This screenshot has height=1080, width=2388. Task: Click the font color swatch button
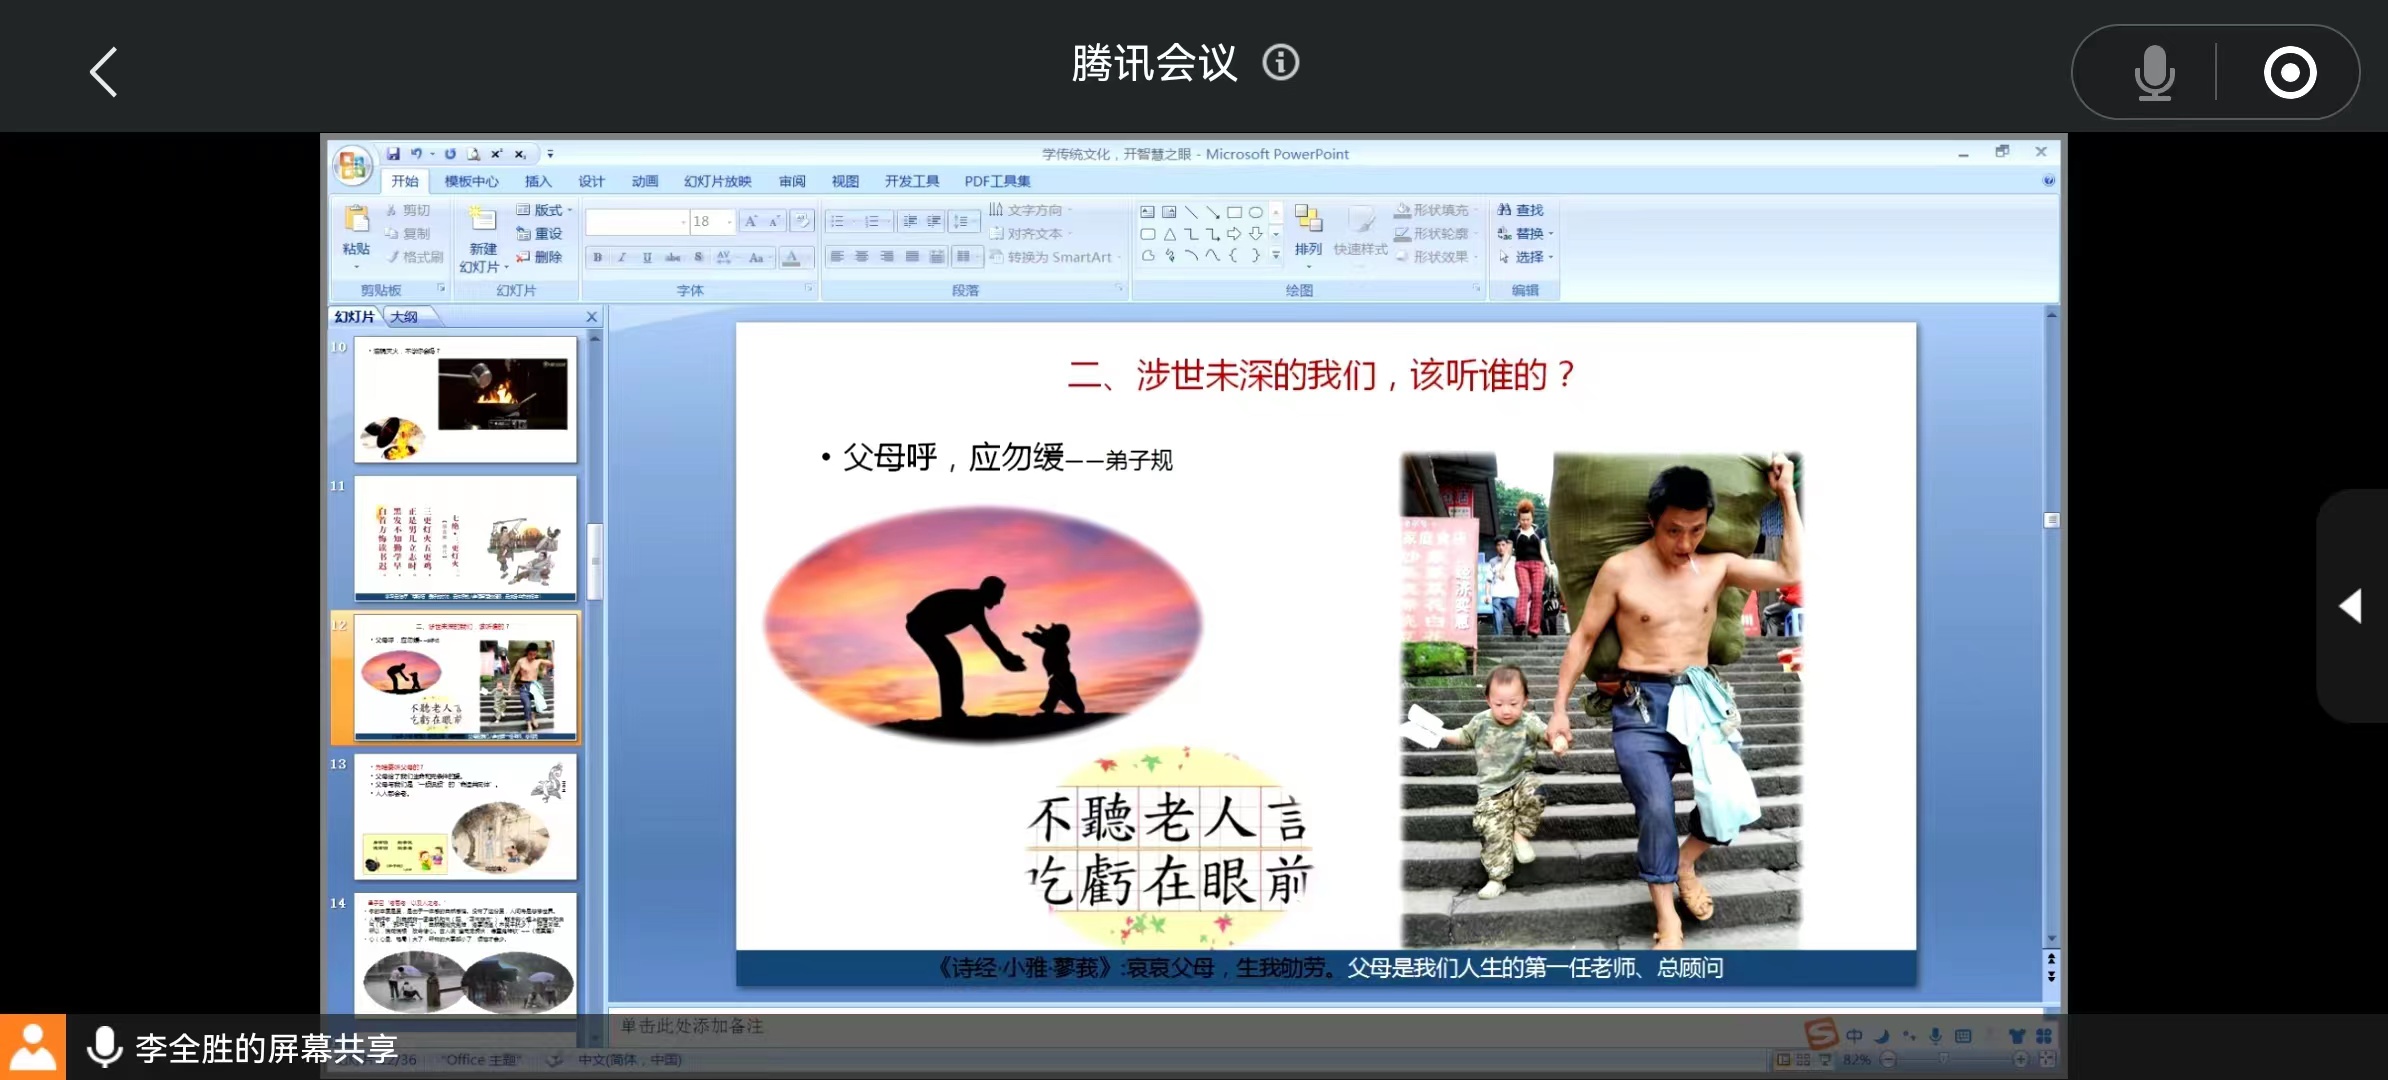[791, 257]
